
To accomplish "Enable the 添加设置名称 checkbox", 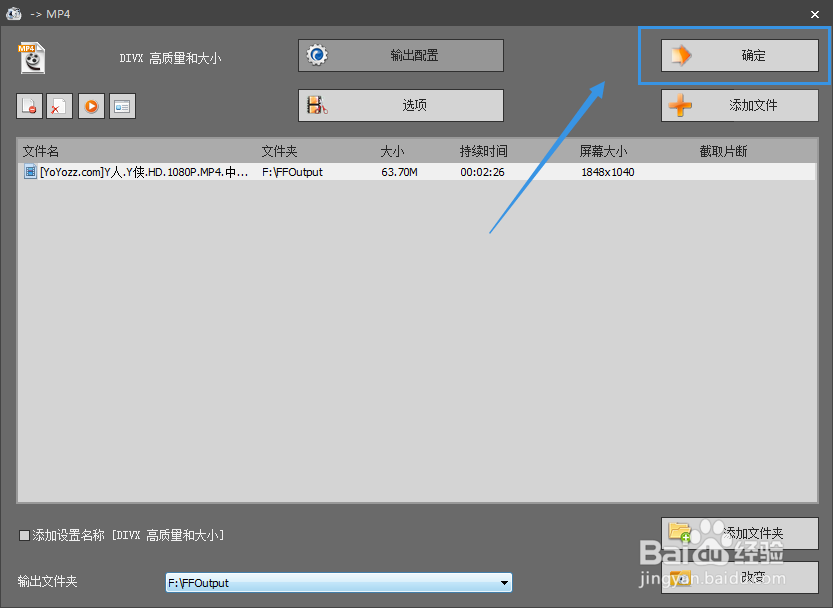I will tap(24, 535).
